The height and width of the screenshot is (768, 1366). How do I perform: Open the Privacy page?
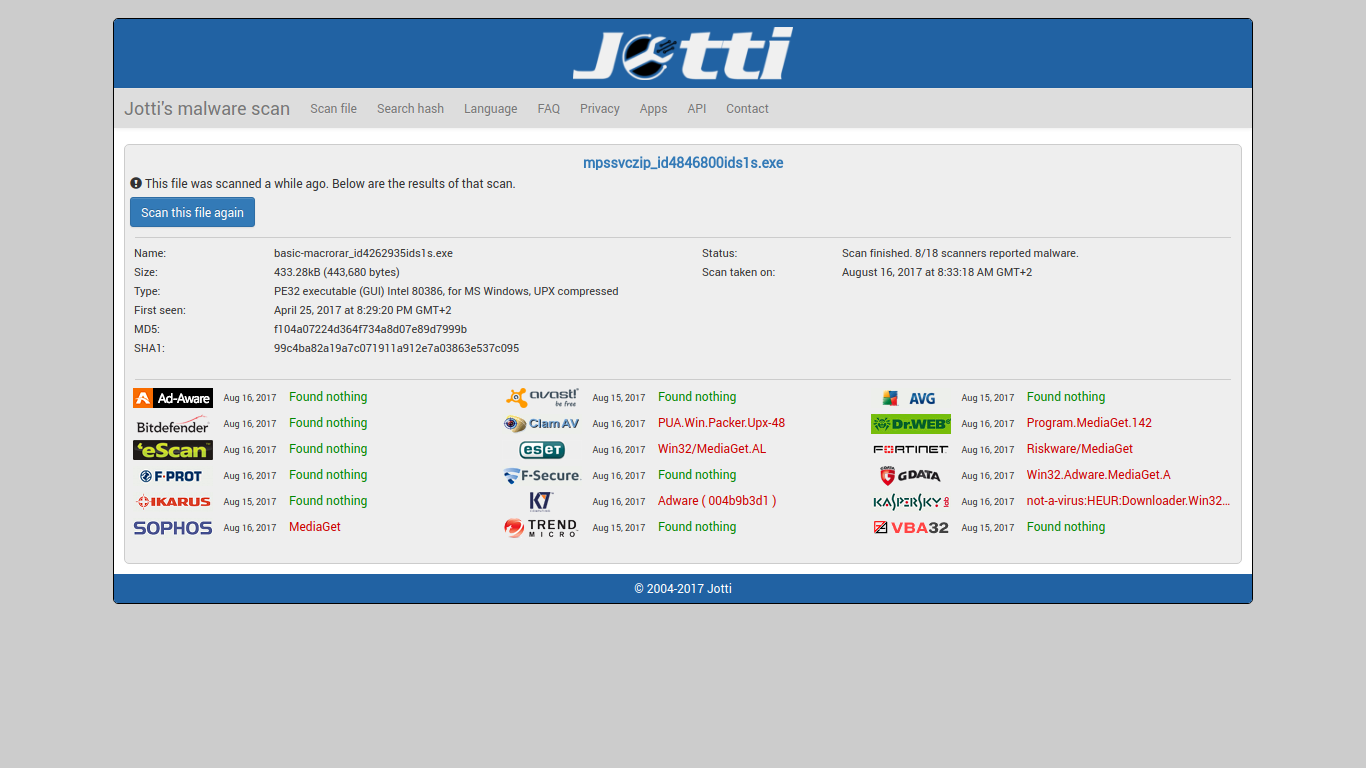pos(600,109)
